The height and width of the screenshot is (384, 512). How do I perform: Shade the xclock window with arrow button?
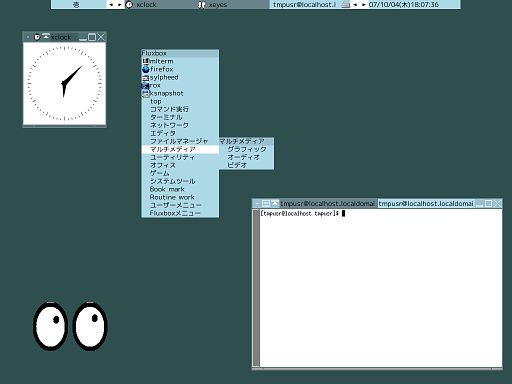point(46,37)
